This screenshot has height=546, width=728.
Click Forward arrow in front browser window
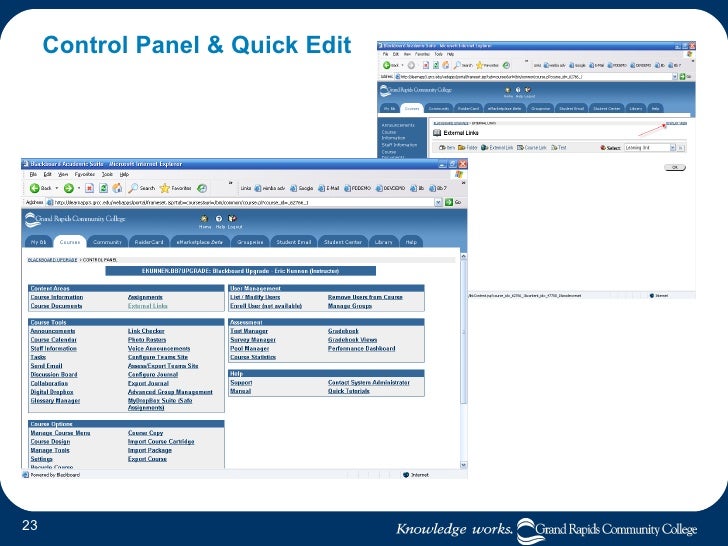[x=69, y=188]
